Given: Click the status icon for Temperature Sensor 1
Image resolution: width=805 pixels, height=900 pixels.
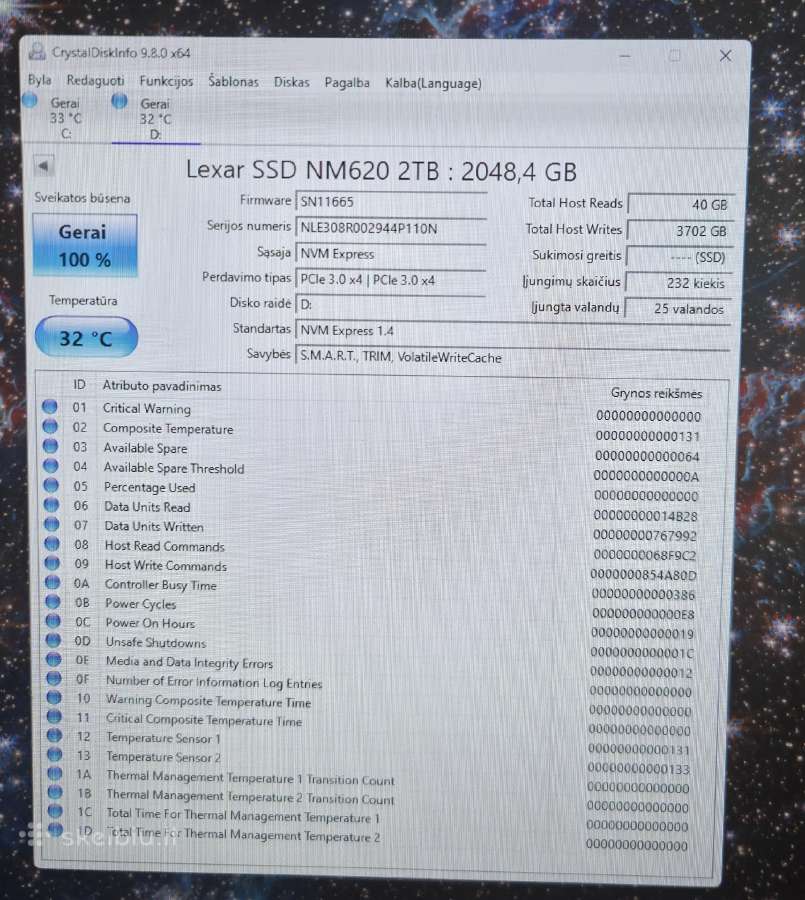Looking at the screenshot, I should (x=55, y=735).
